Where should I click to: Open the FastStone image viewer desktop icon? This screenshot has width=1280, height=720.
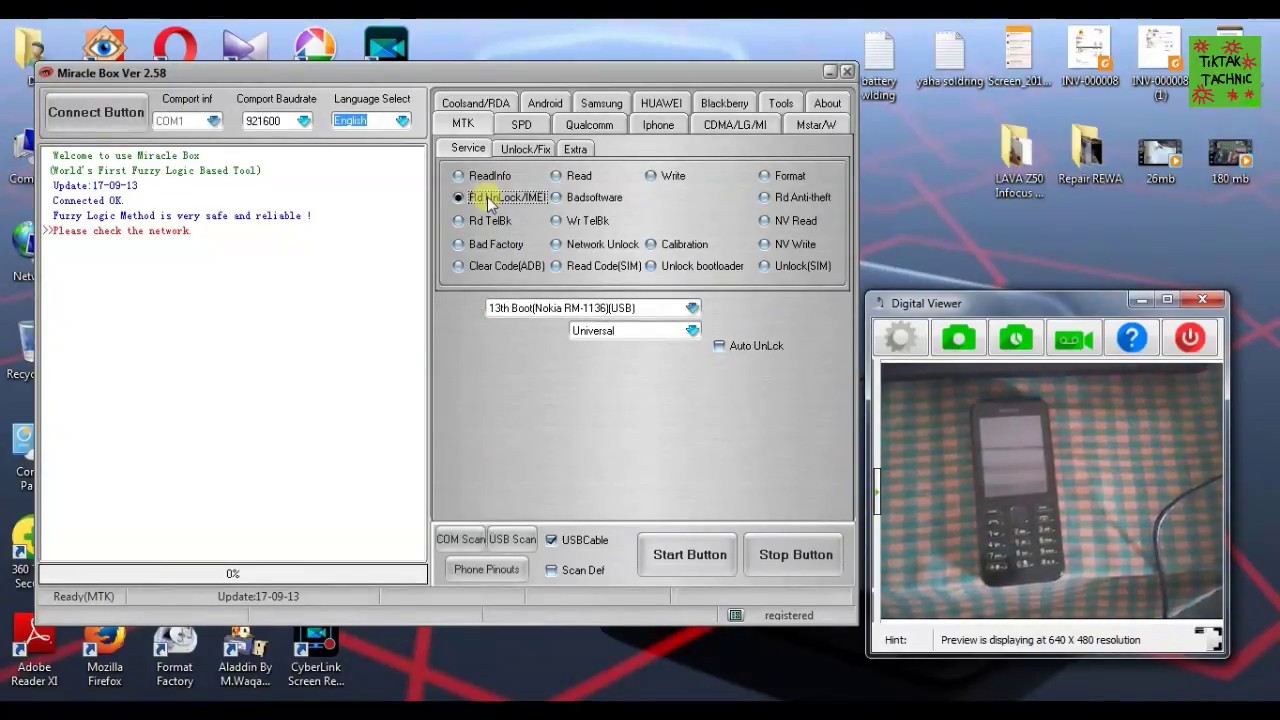point(105,46)
